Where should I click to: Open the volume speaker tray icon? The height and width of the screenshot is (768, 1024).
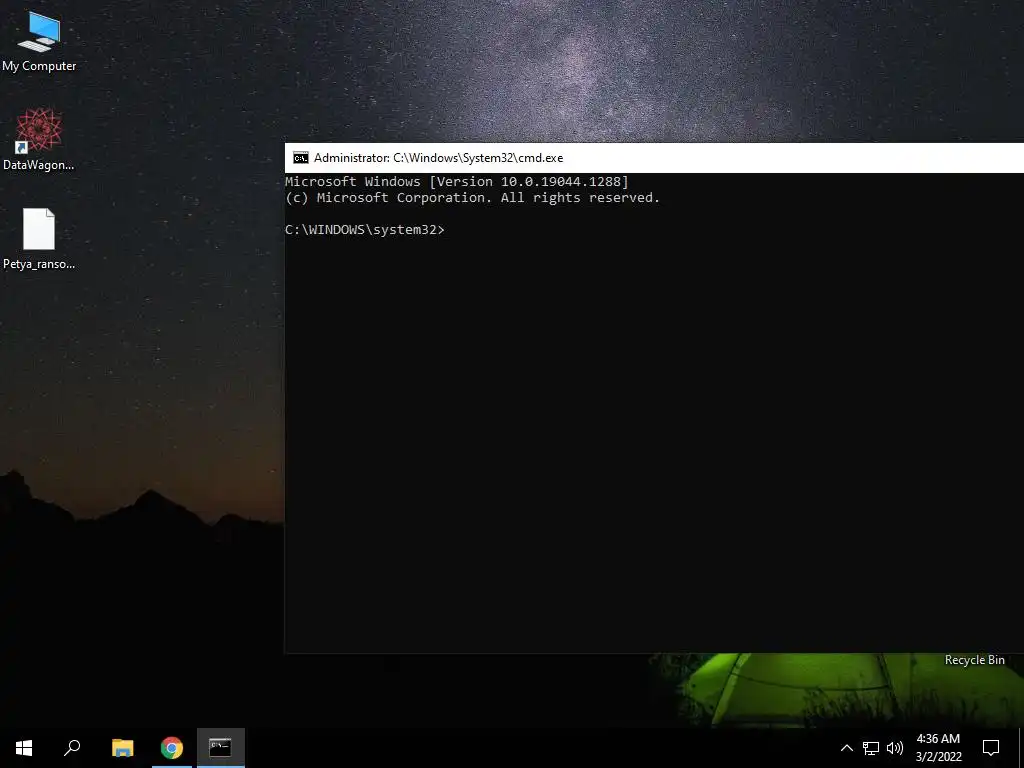[x=895, y=748]
